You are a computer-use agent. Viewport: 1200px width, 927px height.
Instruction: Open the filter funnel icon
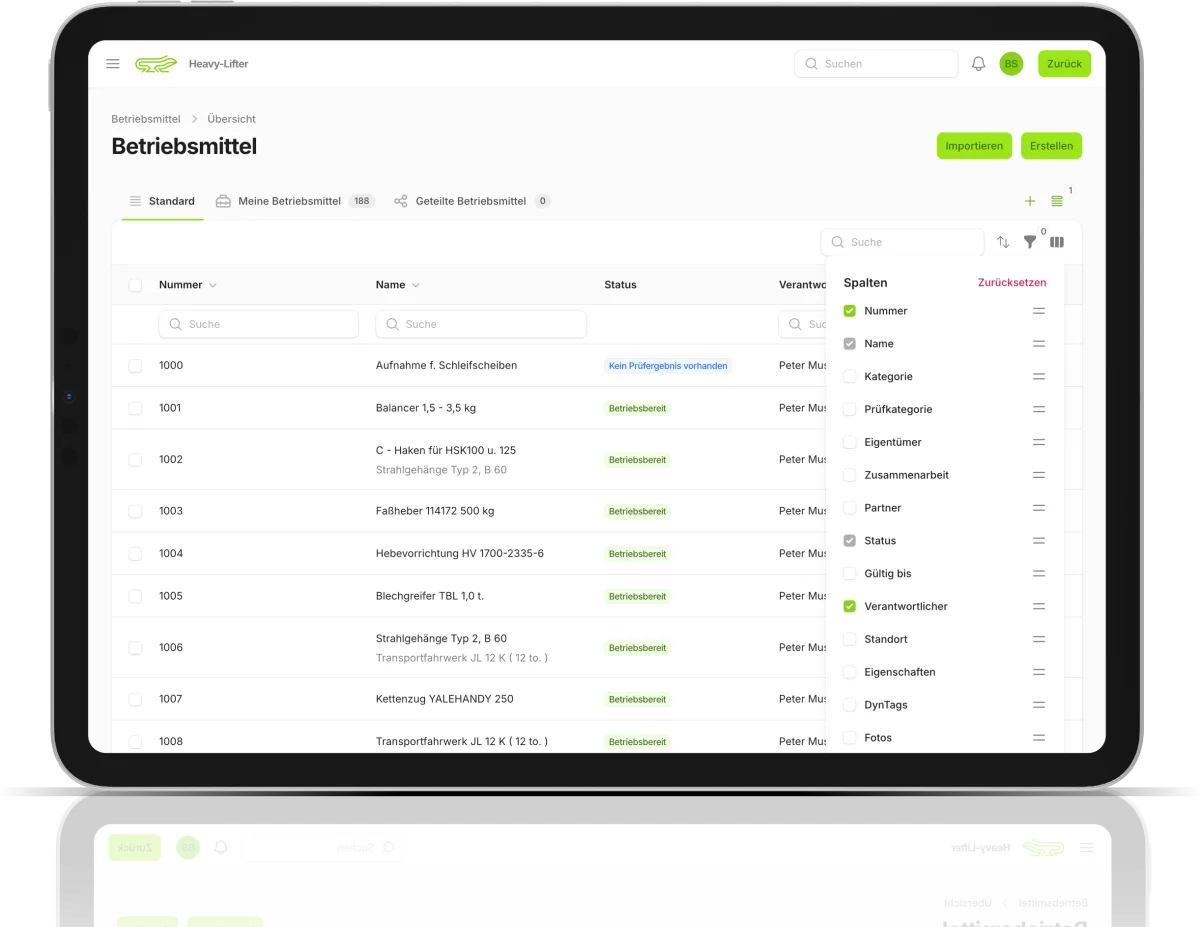(1030, 242)
